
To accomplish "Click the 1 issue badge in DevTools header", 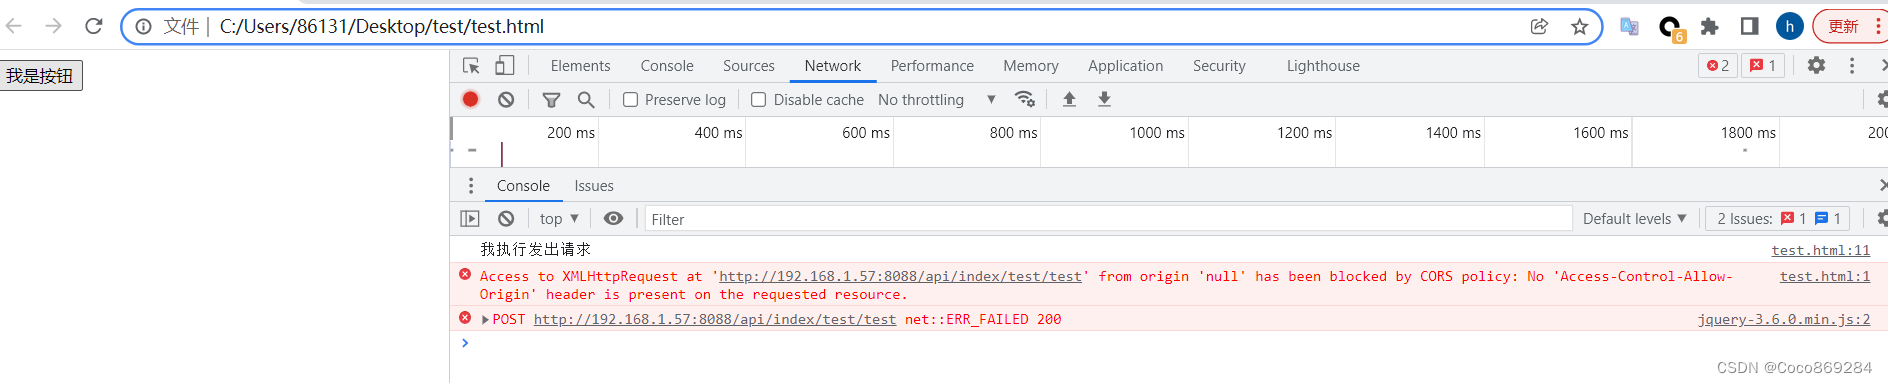I will click(x=1763, y=66).
